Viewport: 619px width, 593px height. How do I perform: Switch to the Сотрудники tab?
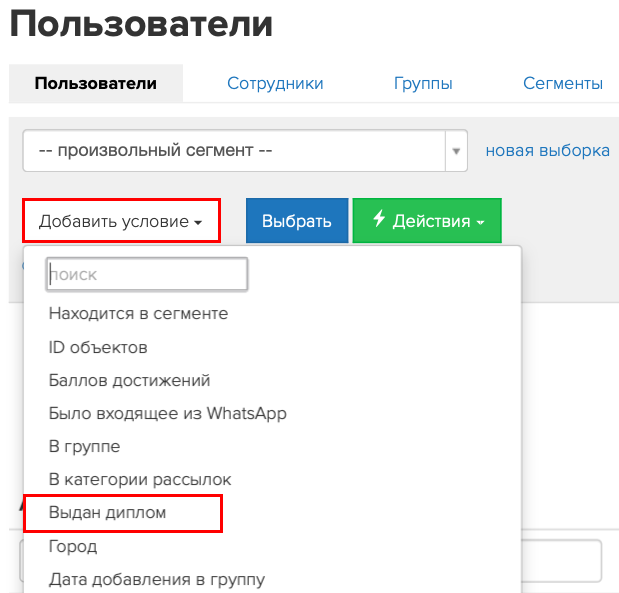(x=275, y=83)
